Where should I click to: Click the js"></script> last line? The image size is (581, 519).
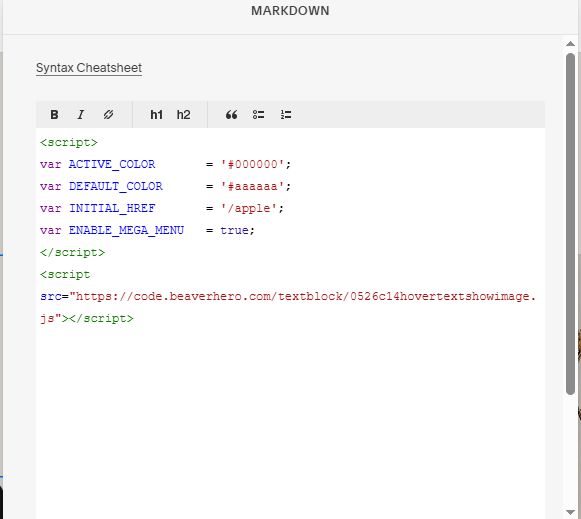click(x=87, y=319)
